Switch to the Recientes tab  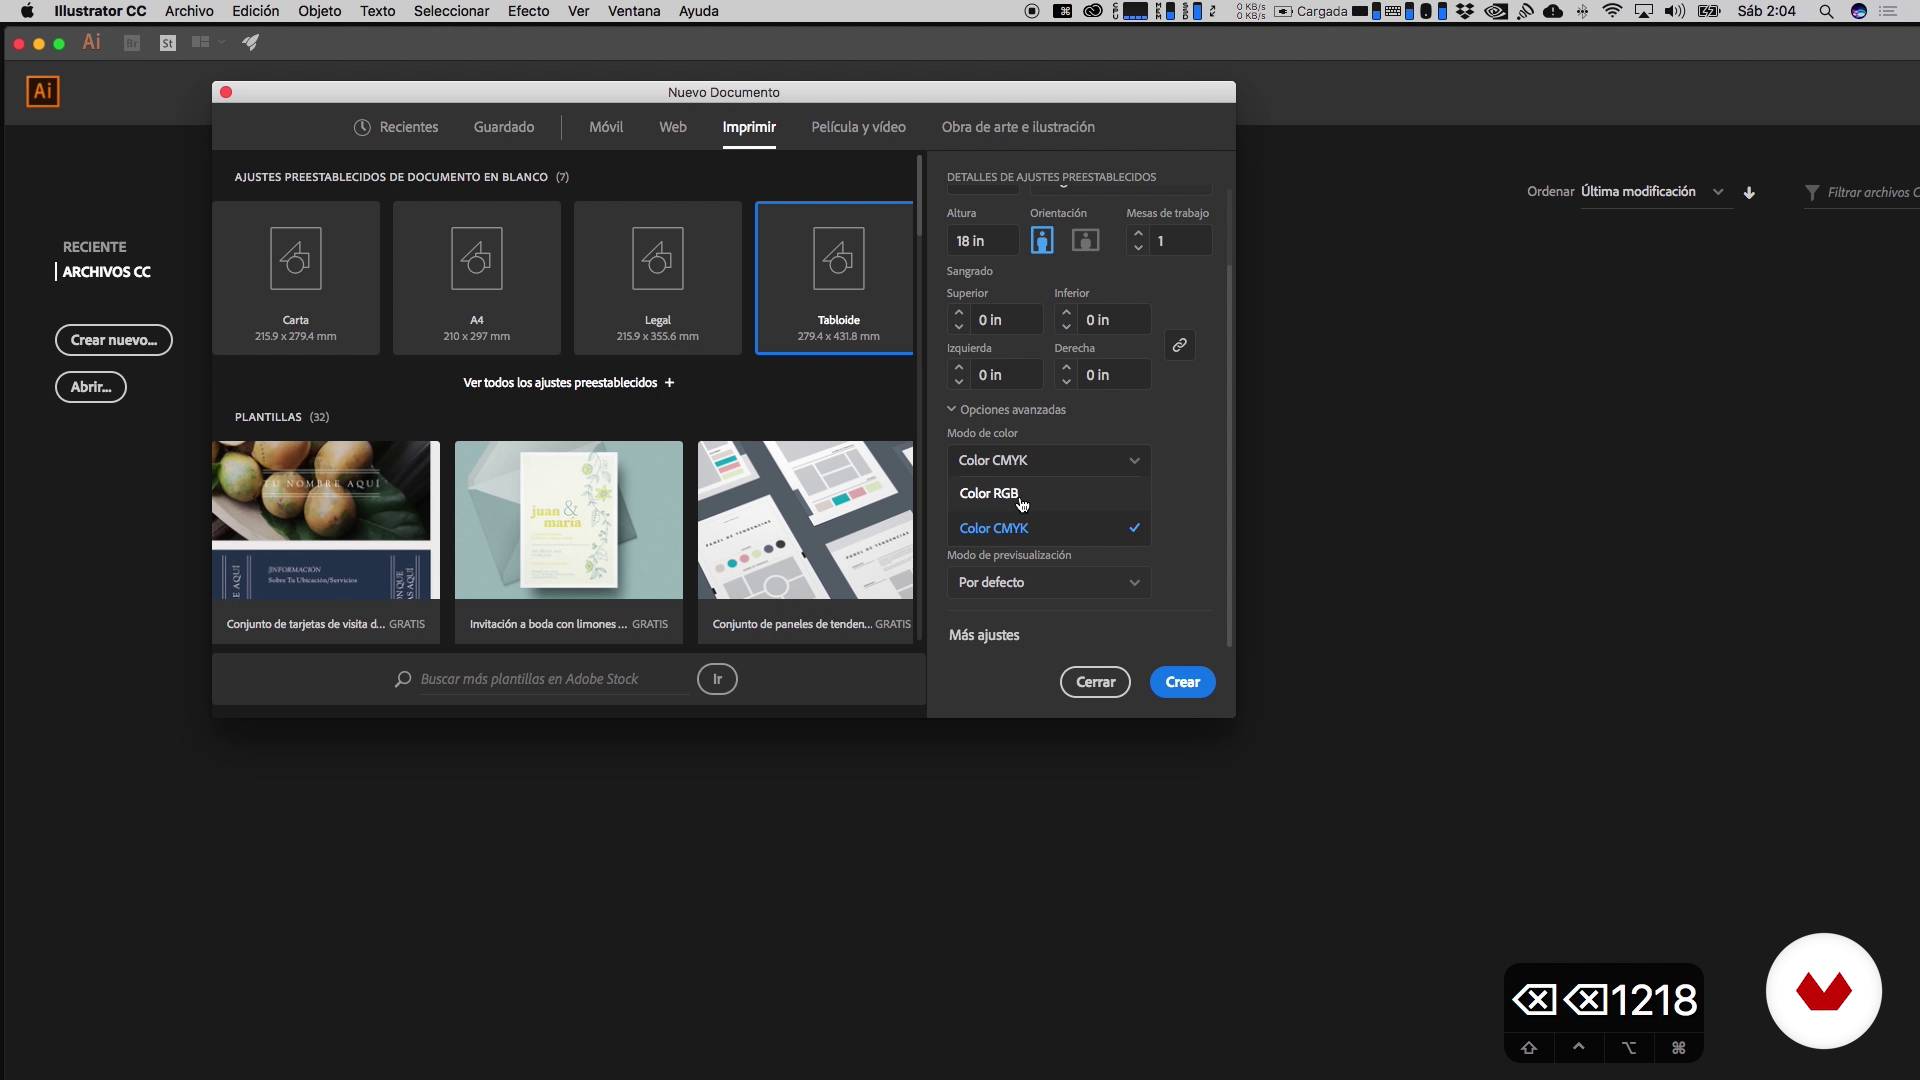pos(396,127)
